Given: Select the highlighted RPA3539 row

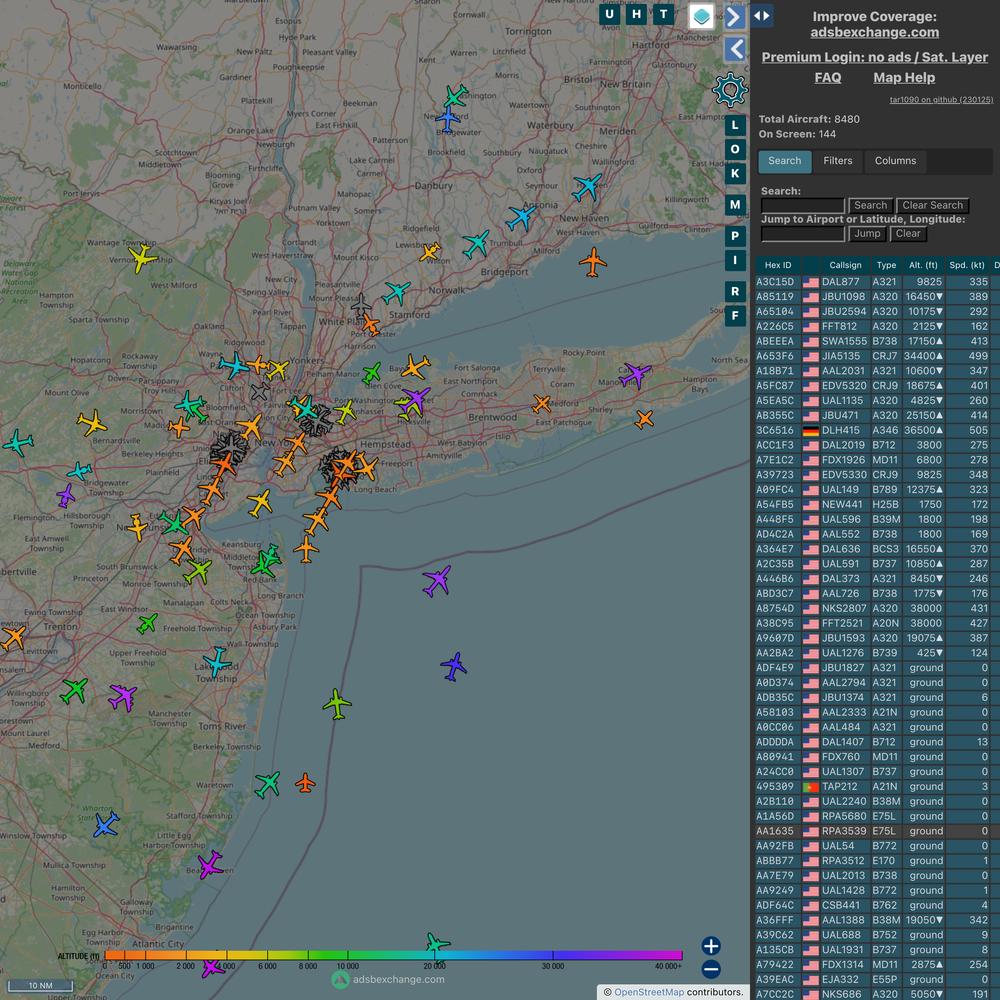Looking at the screenshot, I should (877, 832).
